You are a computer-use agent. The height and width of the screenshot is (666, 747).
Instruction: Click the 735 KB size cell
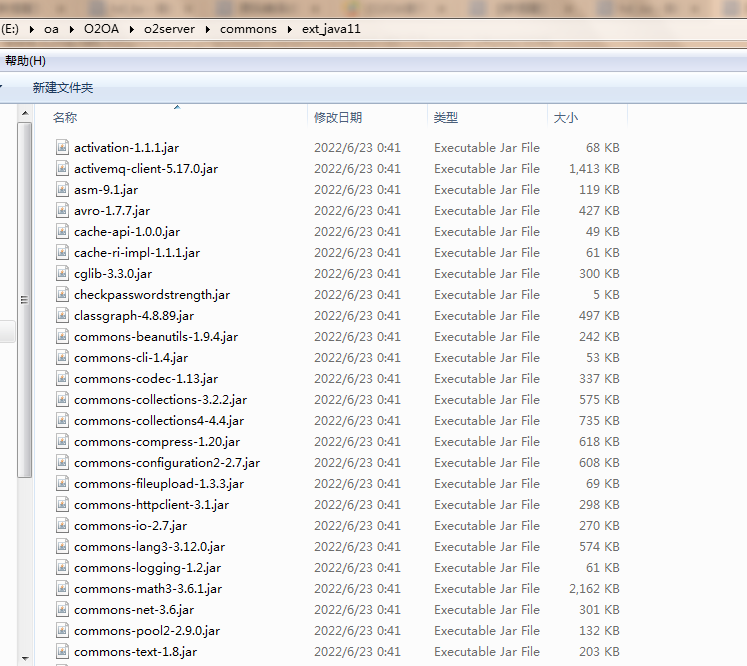click(599, 421)
